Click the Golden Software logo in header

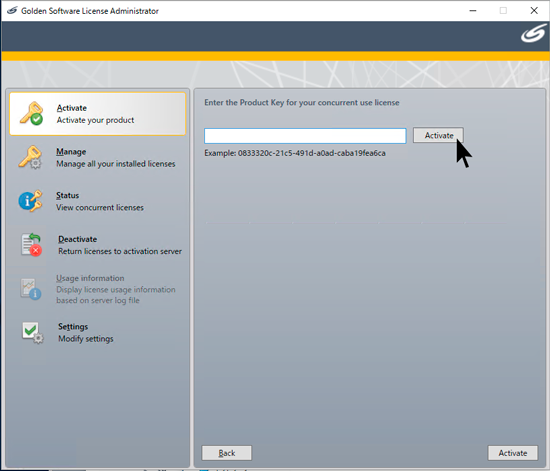click(x=534, y=34)
